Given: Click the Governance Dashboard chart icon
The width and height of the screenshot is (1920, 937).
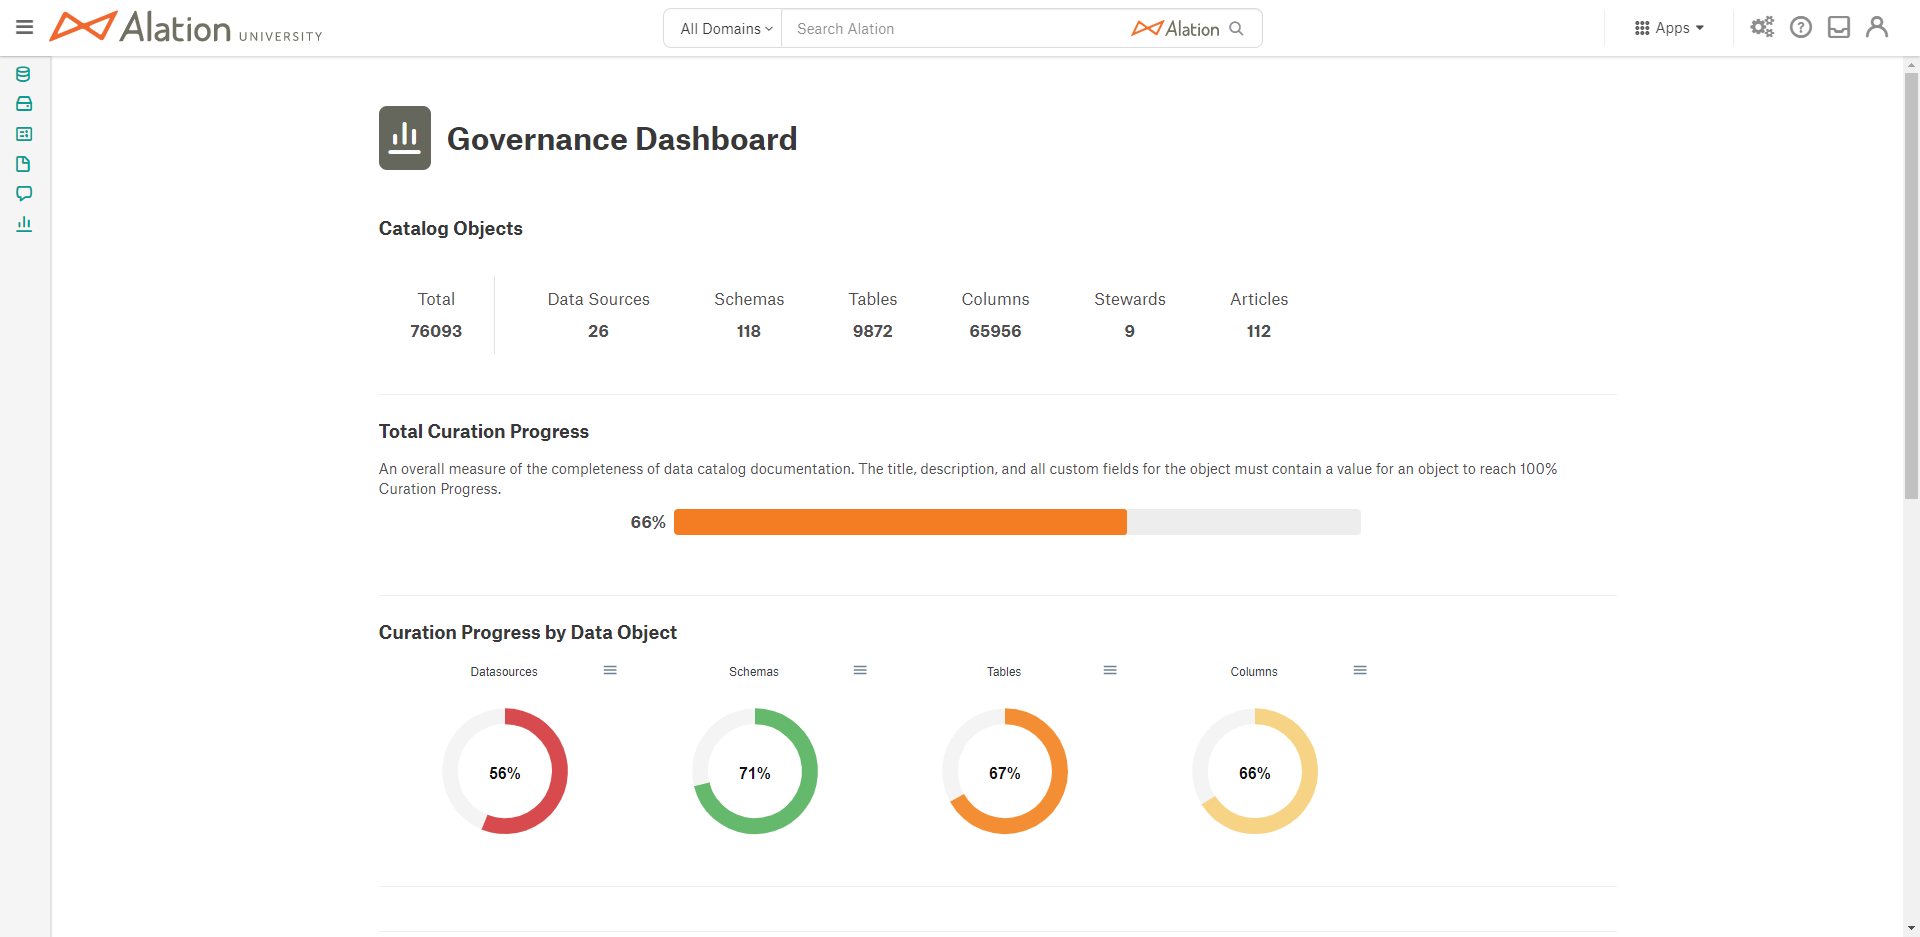Looking at the screenshot, I should 405,138.
